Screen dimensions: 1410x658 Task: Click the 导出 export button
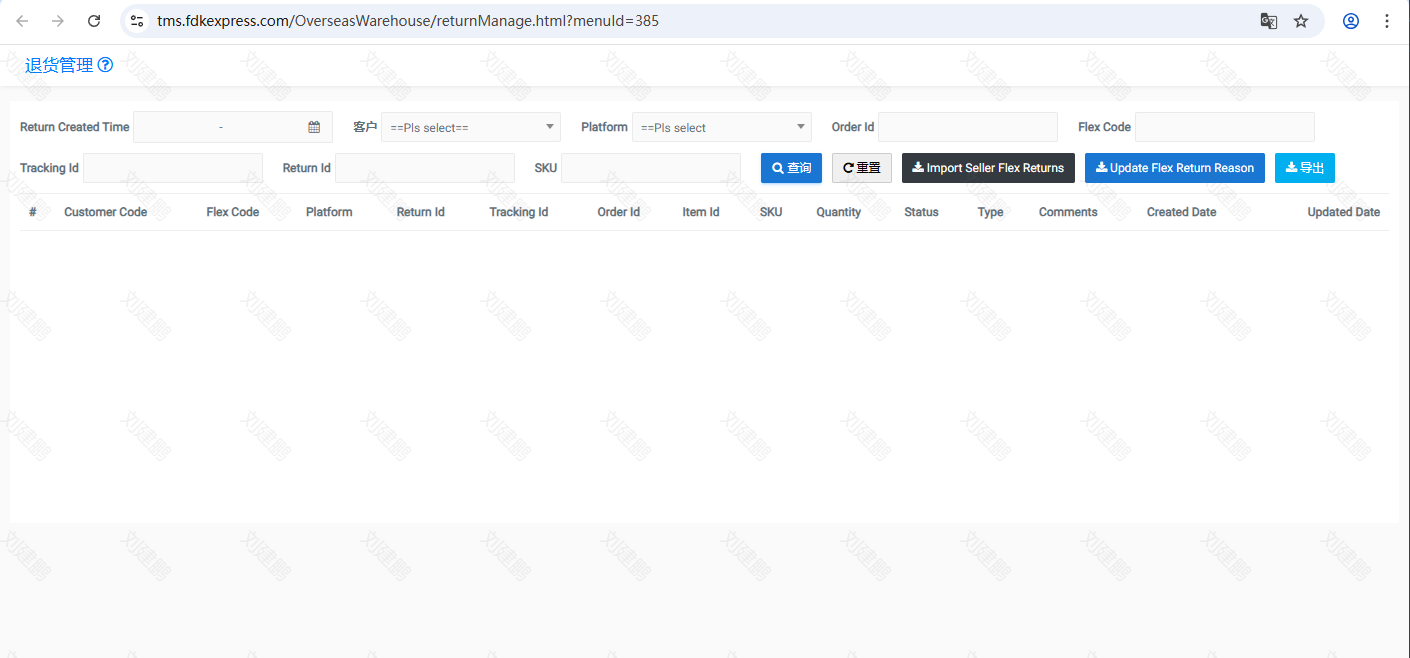[1304, 168]
